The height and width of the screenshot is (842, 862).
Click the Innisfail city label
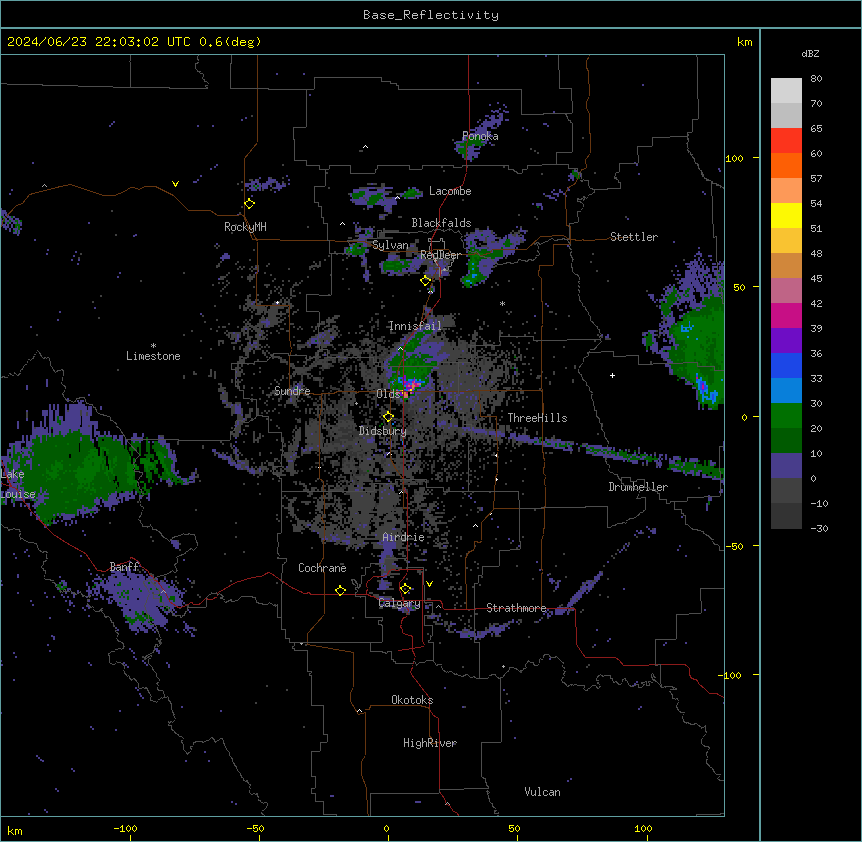tap(415, 326)
